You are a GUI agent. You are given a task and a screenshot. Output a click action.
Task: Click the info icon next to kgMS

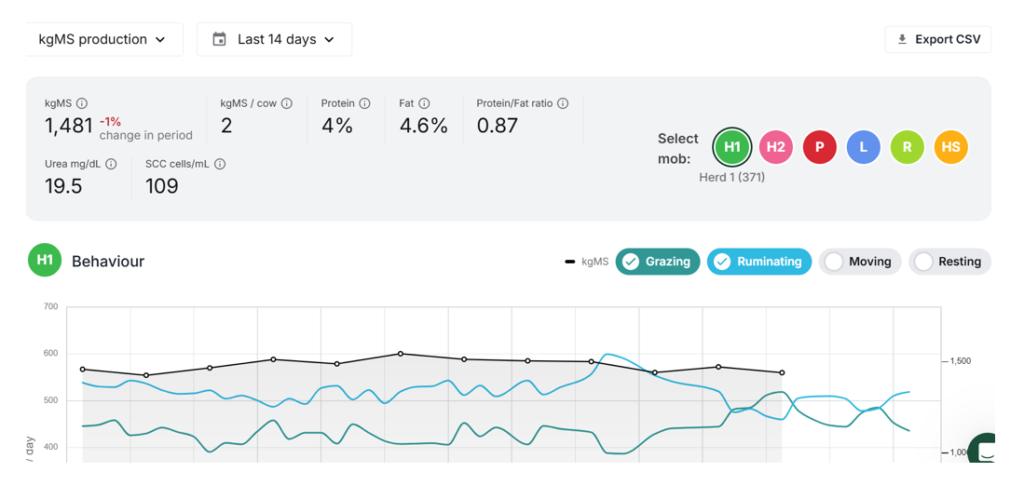pos(82,103)
